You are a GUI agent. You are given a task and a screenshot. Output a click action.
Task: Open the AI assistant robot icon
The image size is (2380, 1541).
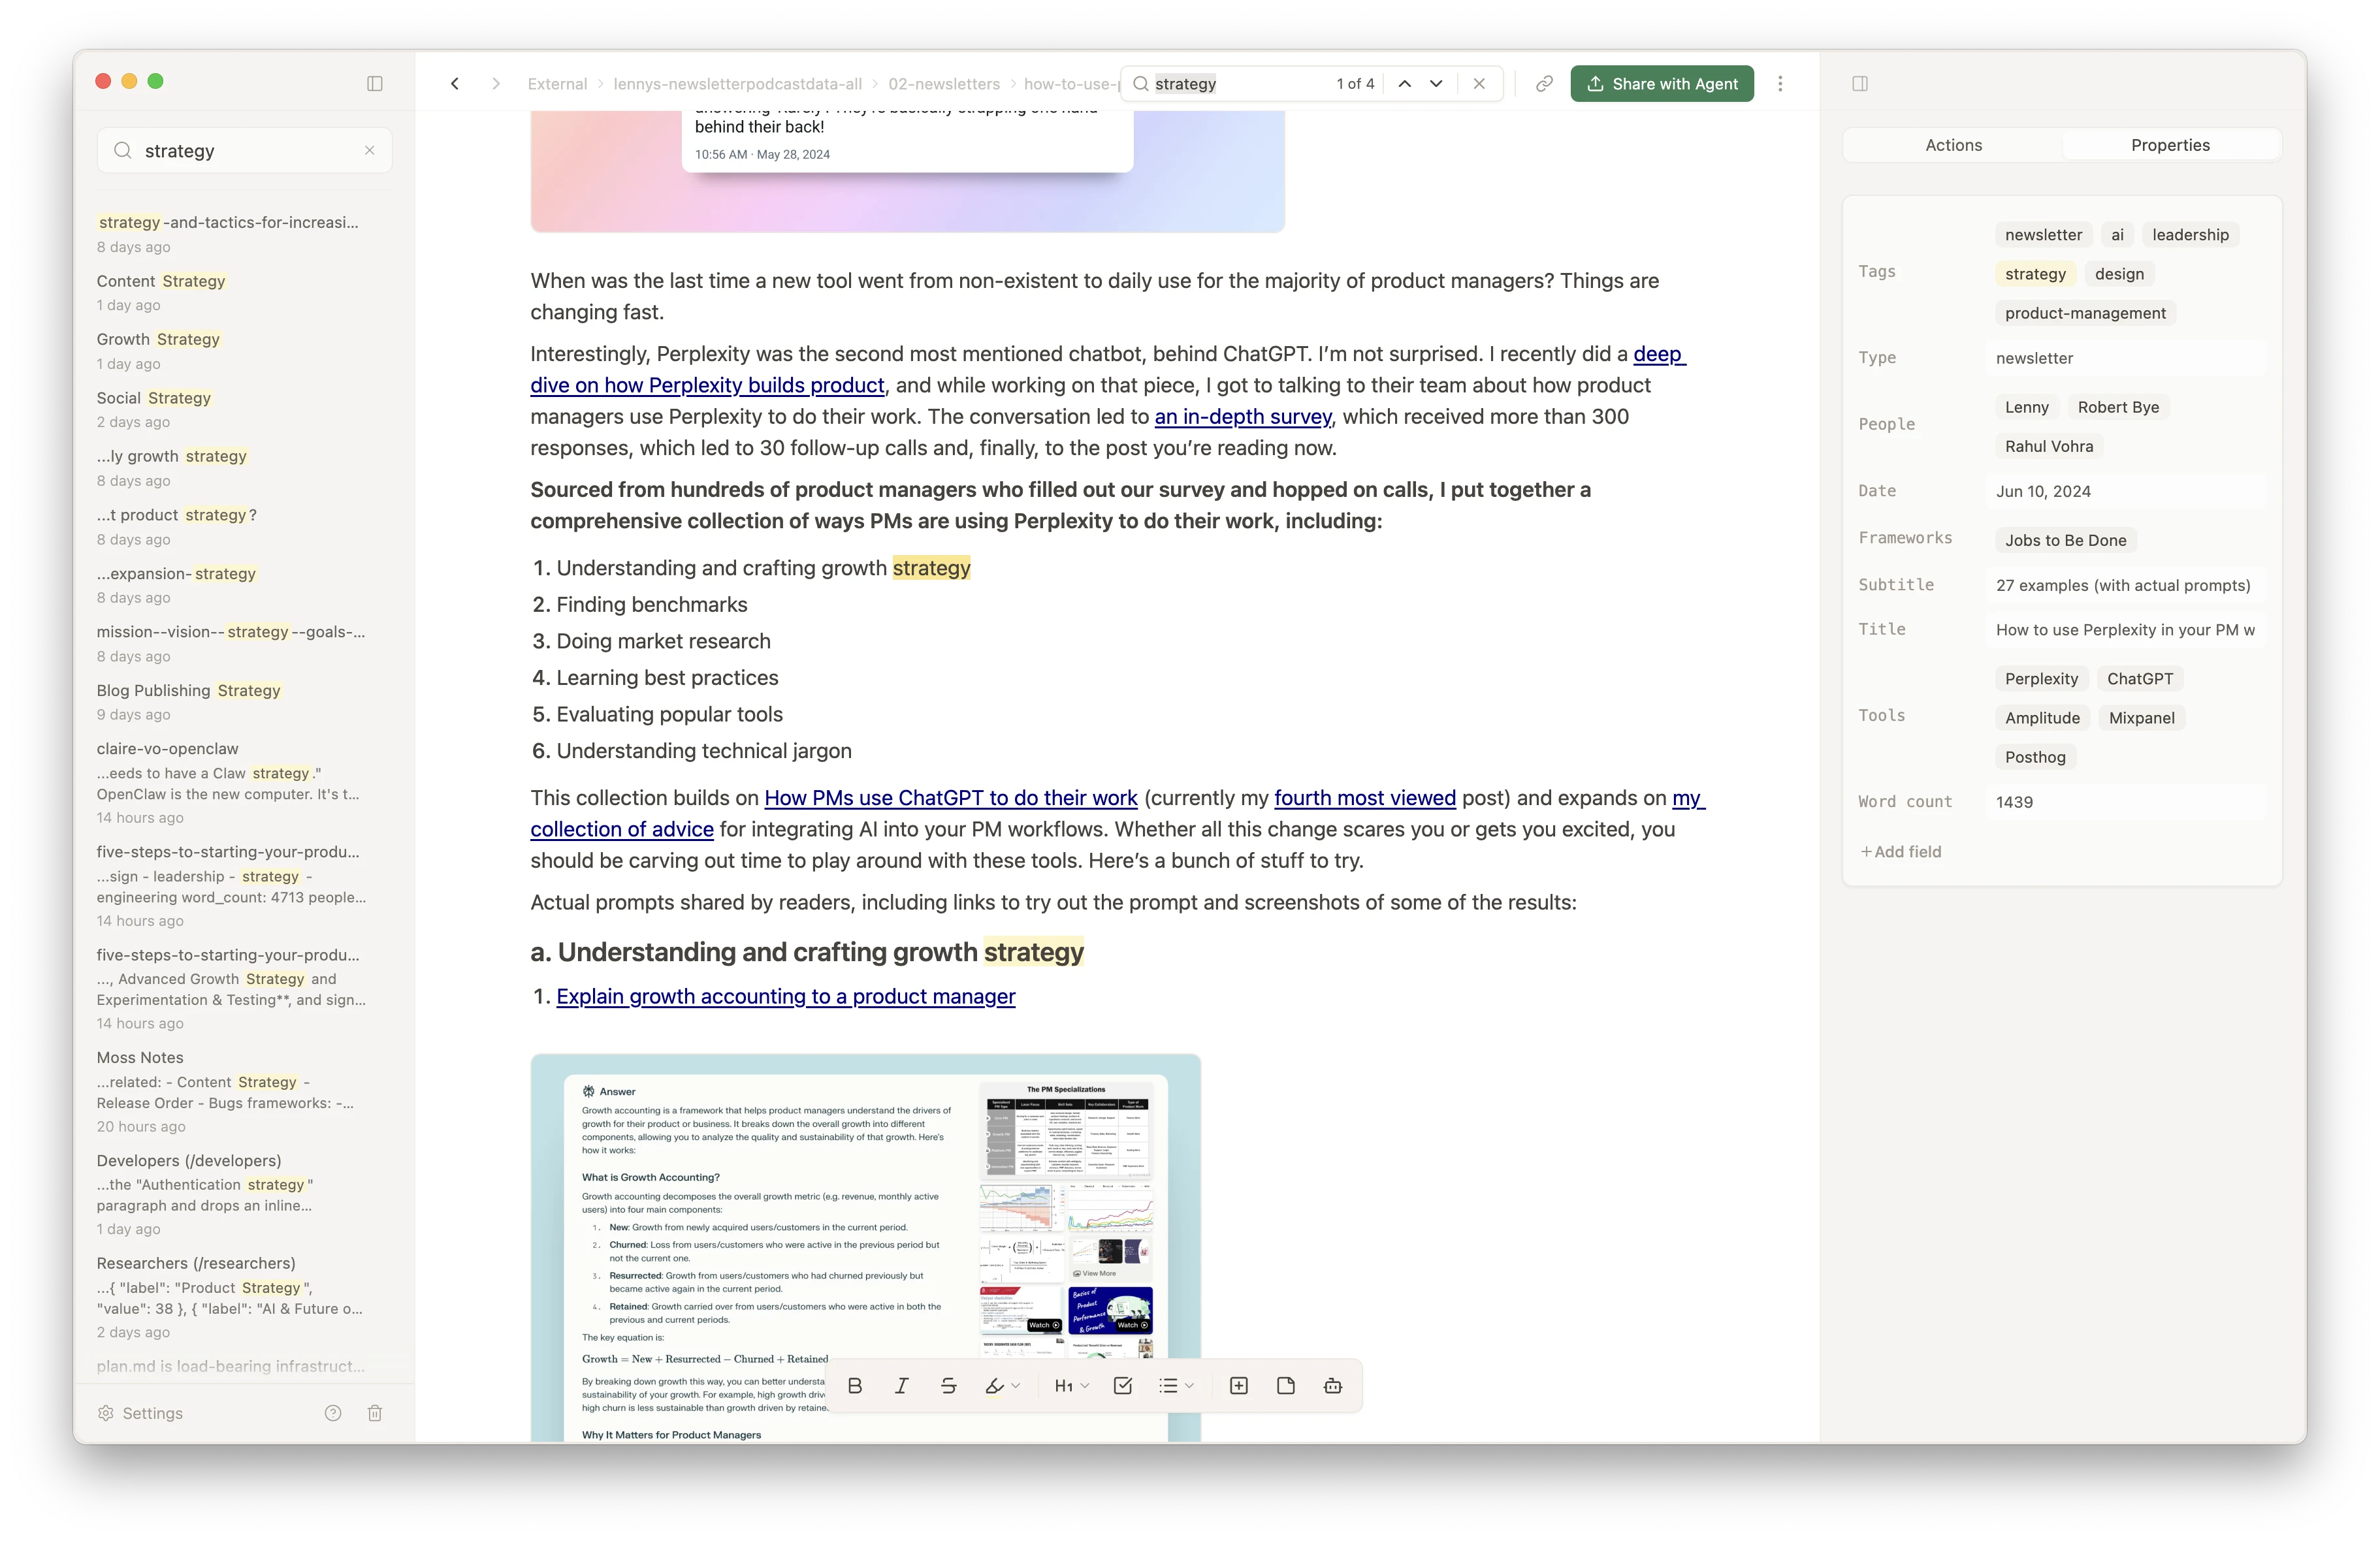pos(1333,1385)
